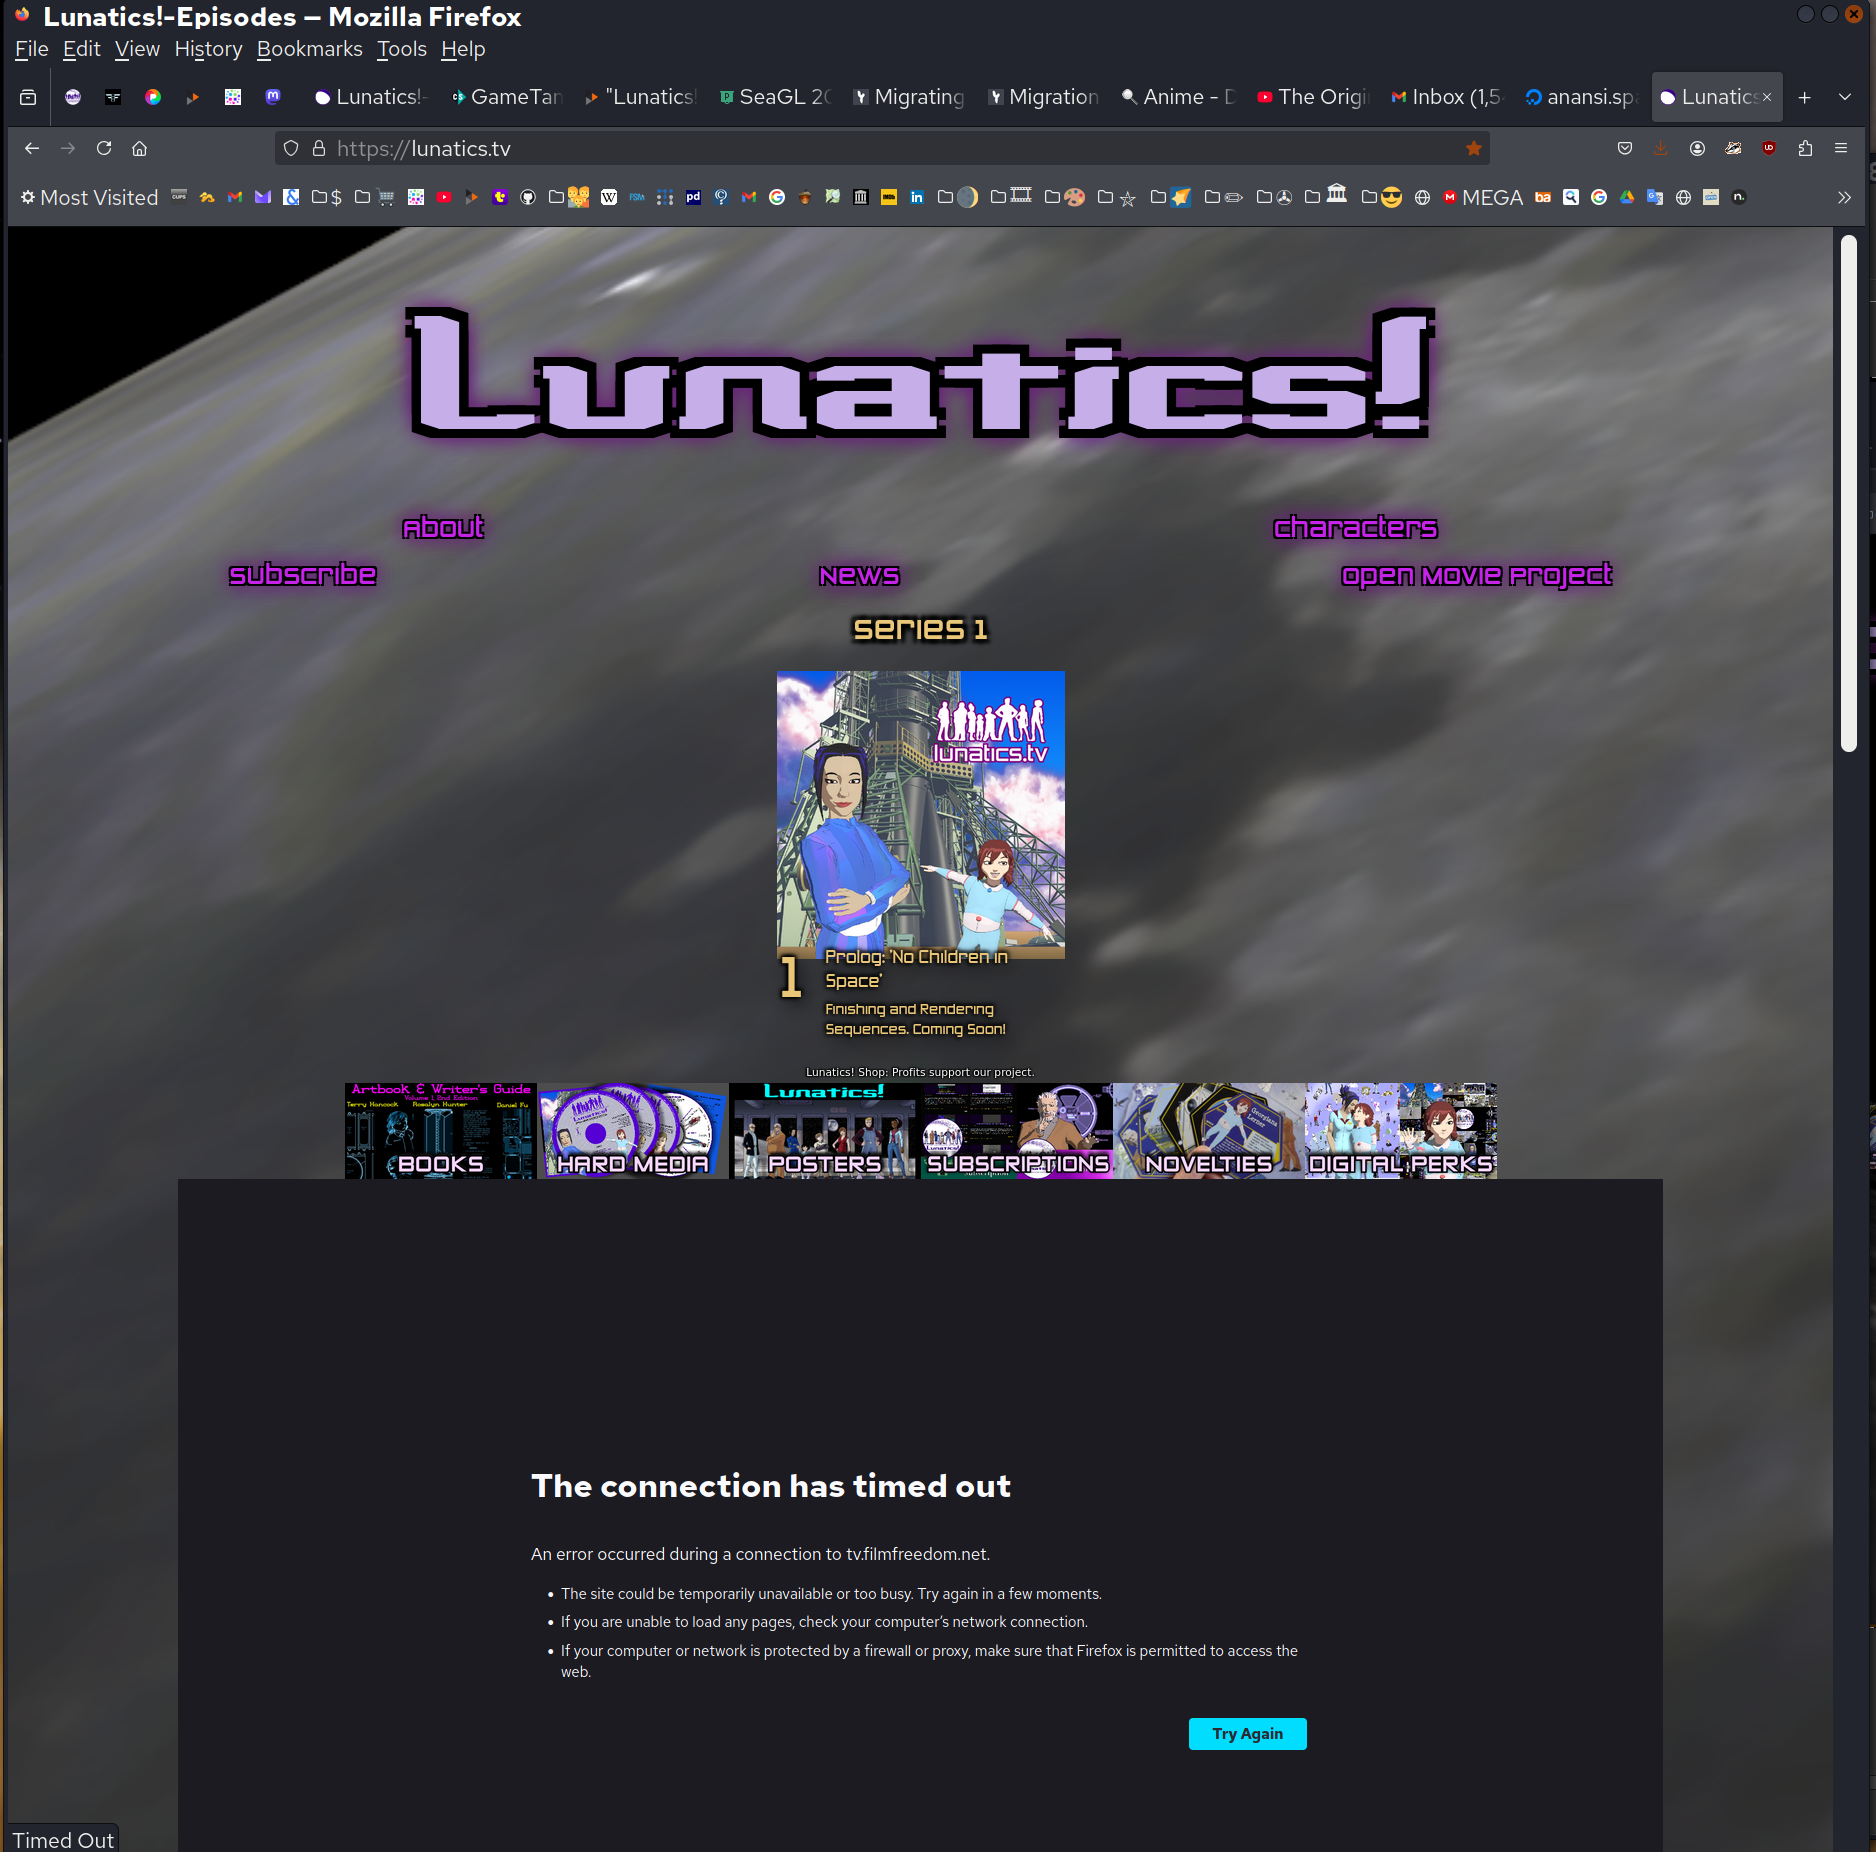The width and height of the screenshot is (1876, 1852).
Task: Show more bookmarks overflow chevron
Action: click(x=1844, y=198)
